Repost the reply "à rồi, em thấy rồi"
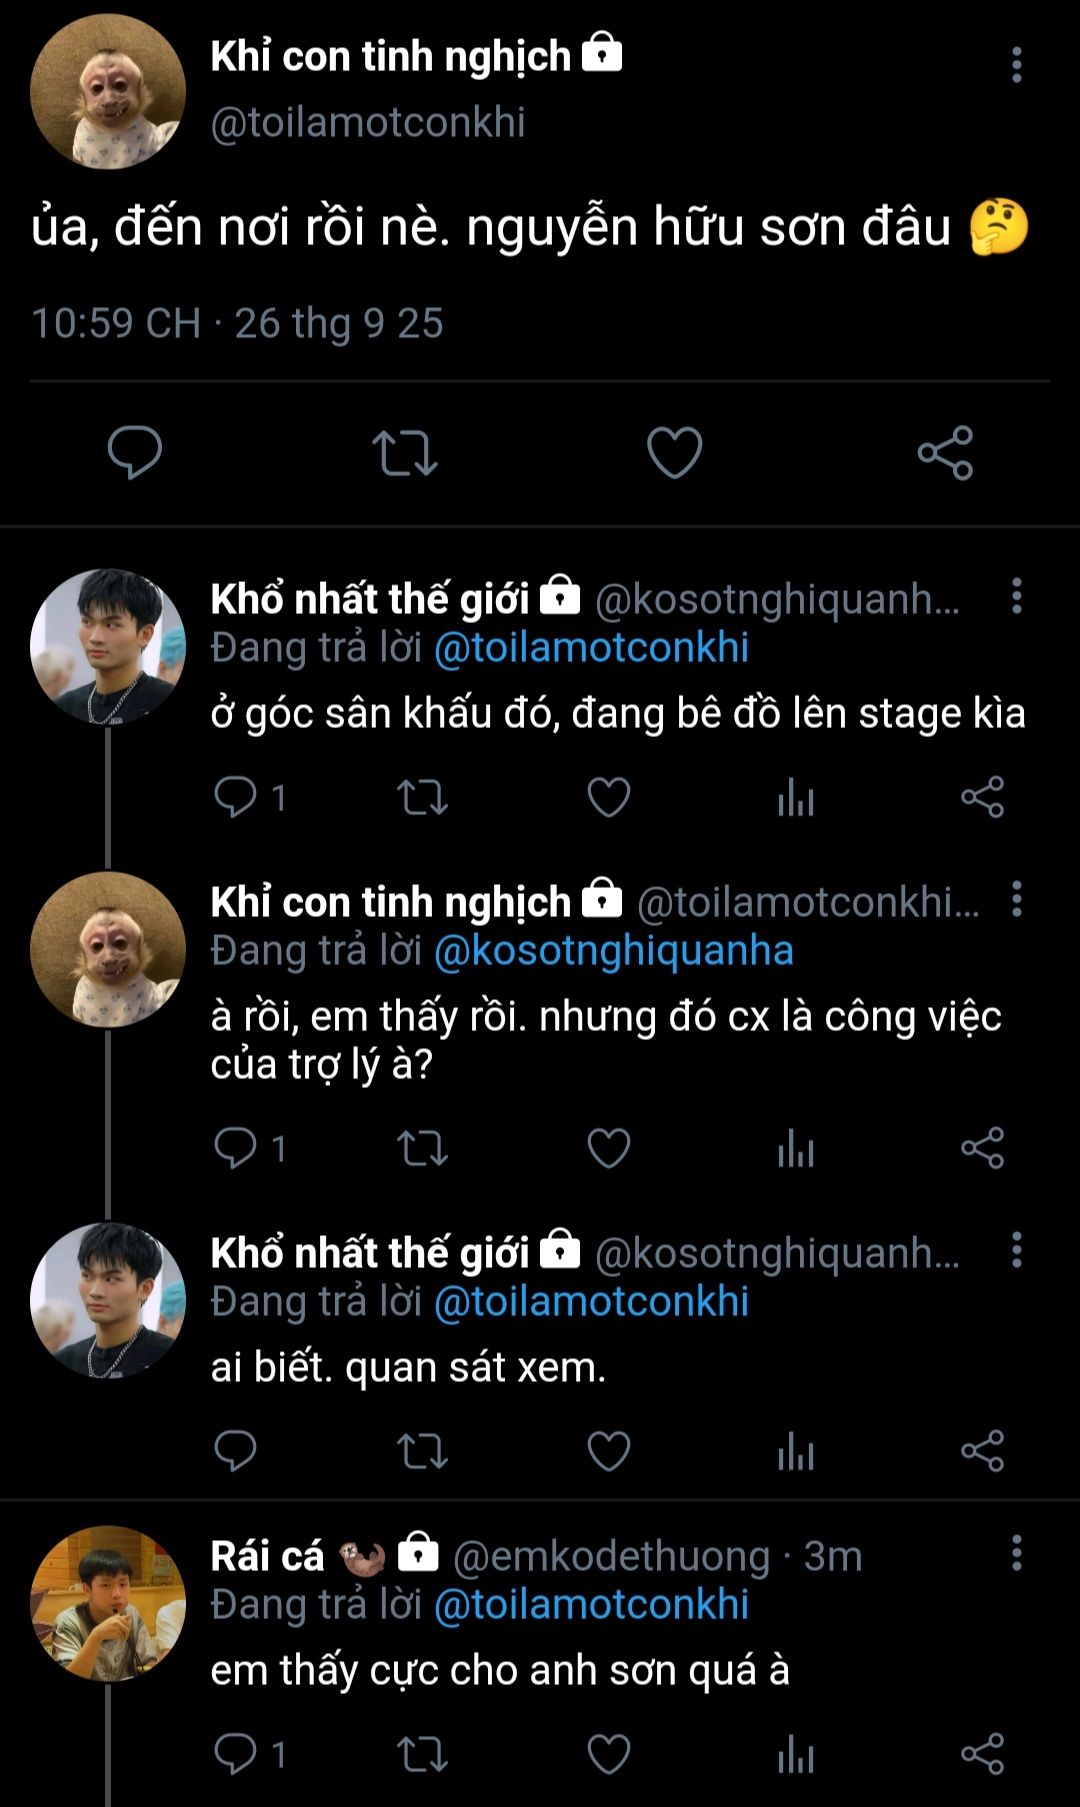This screenshot has width=1080, height=1807. [422, 1148]
